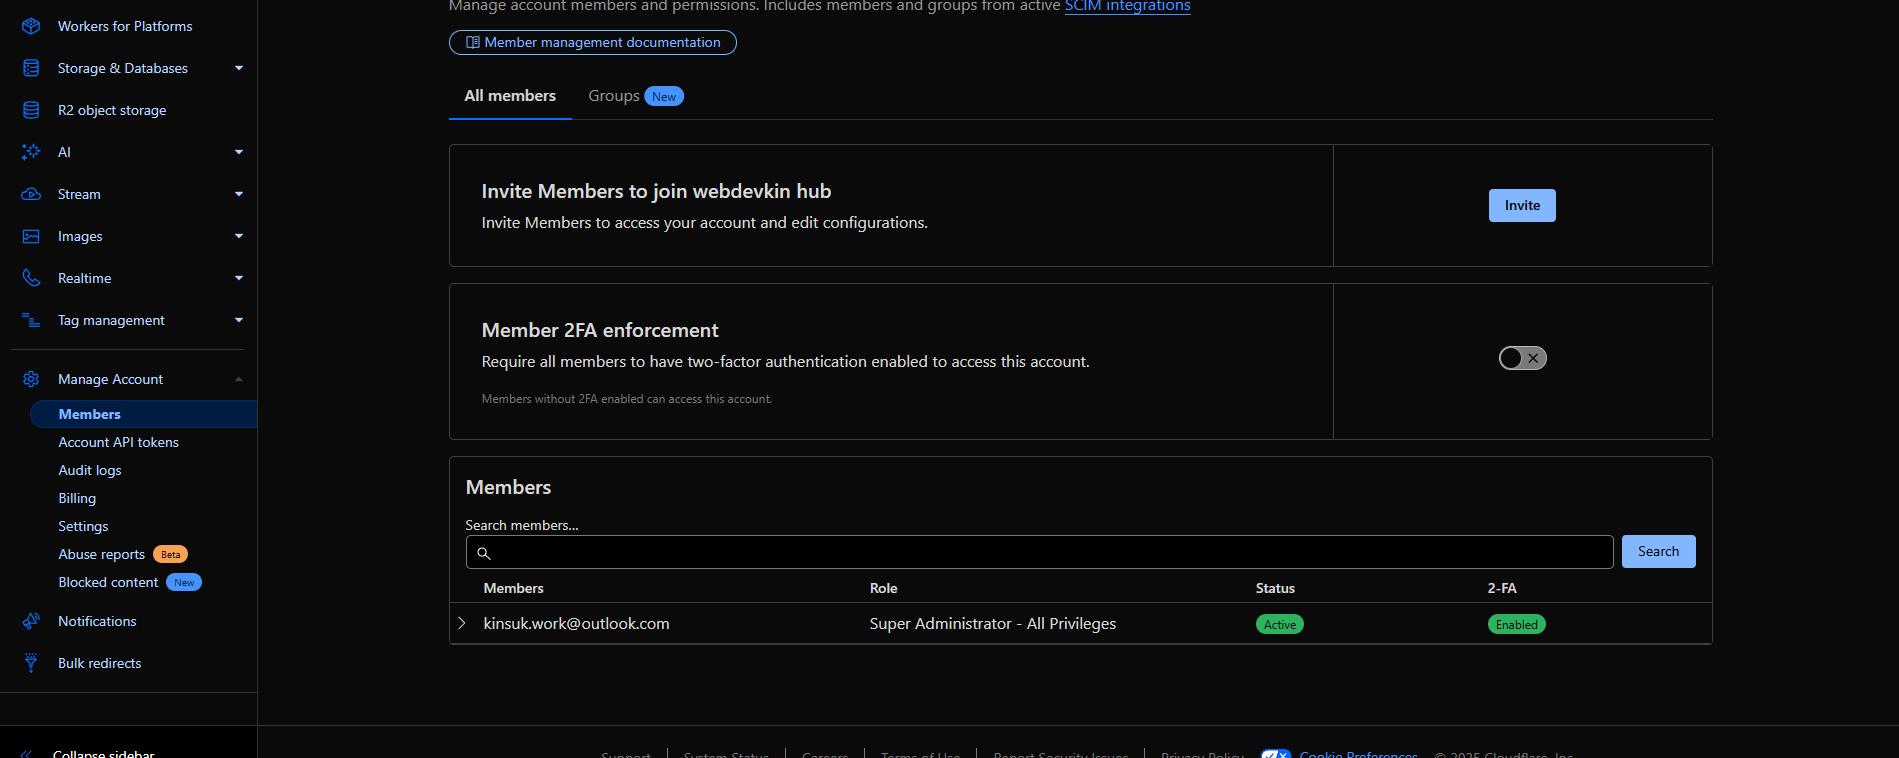Collapse the Manage Account section arrow
Image resolution: width=1899 pixels, height=758 pixels.
point(239,379)
